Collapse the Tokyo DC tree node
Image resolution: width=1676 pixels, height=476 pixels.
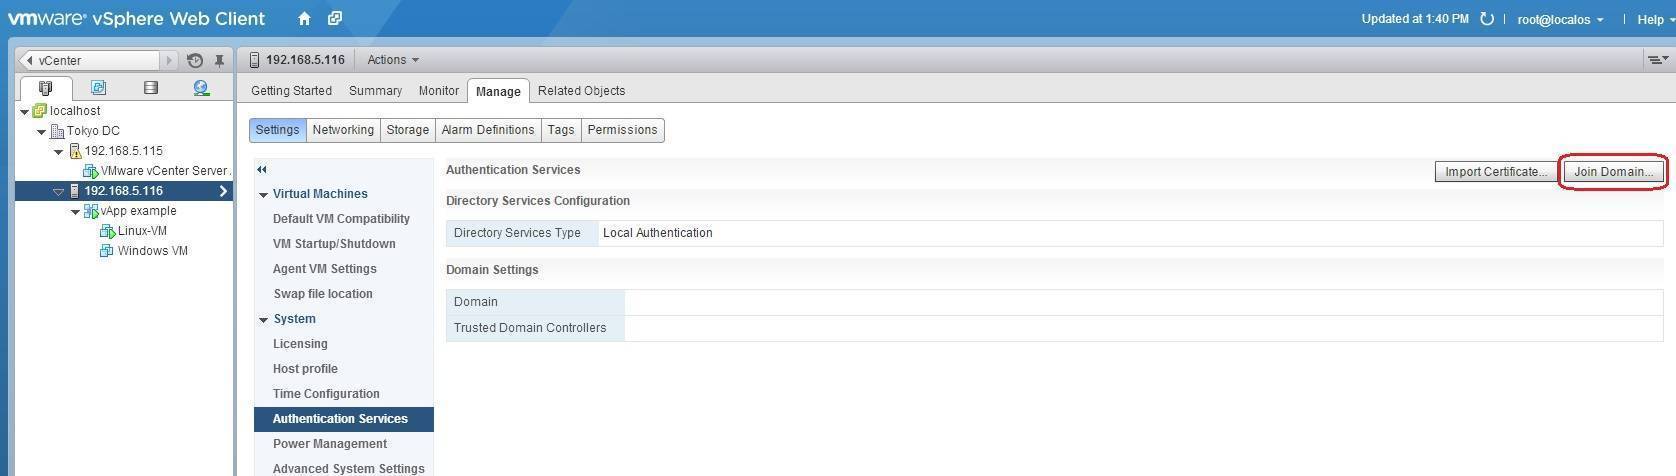pos(41,132)
